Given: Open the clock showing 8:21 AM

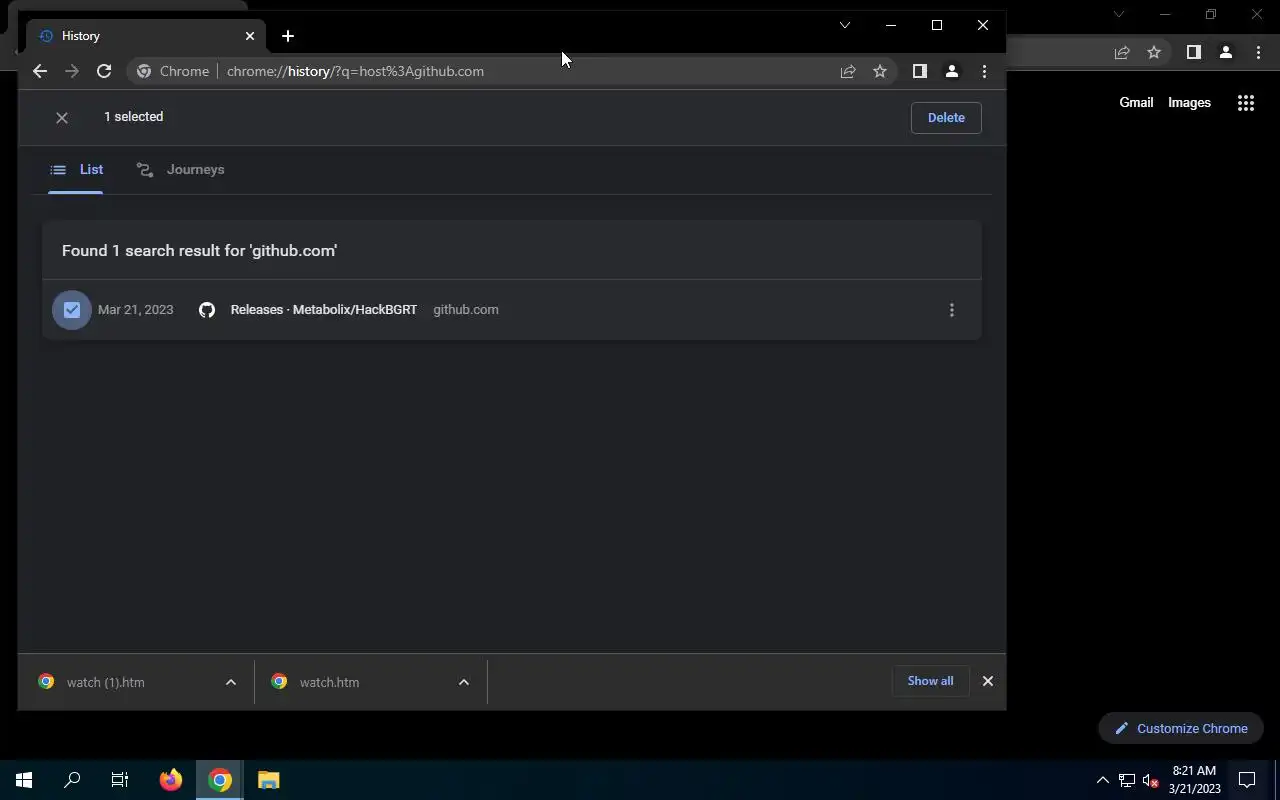Looking at the screenshot, I should point(1195,780).
